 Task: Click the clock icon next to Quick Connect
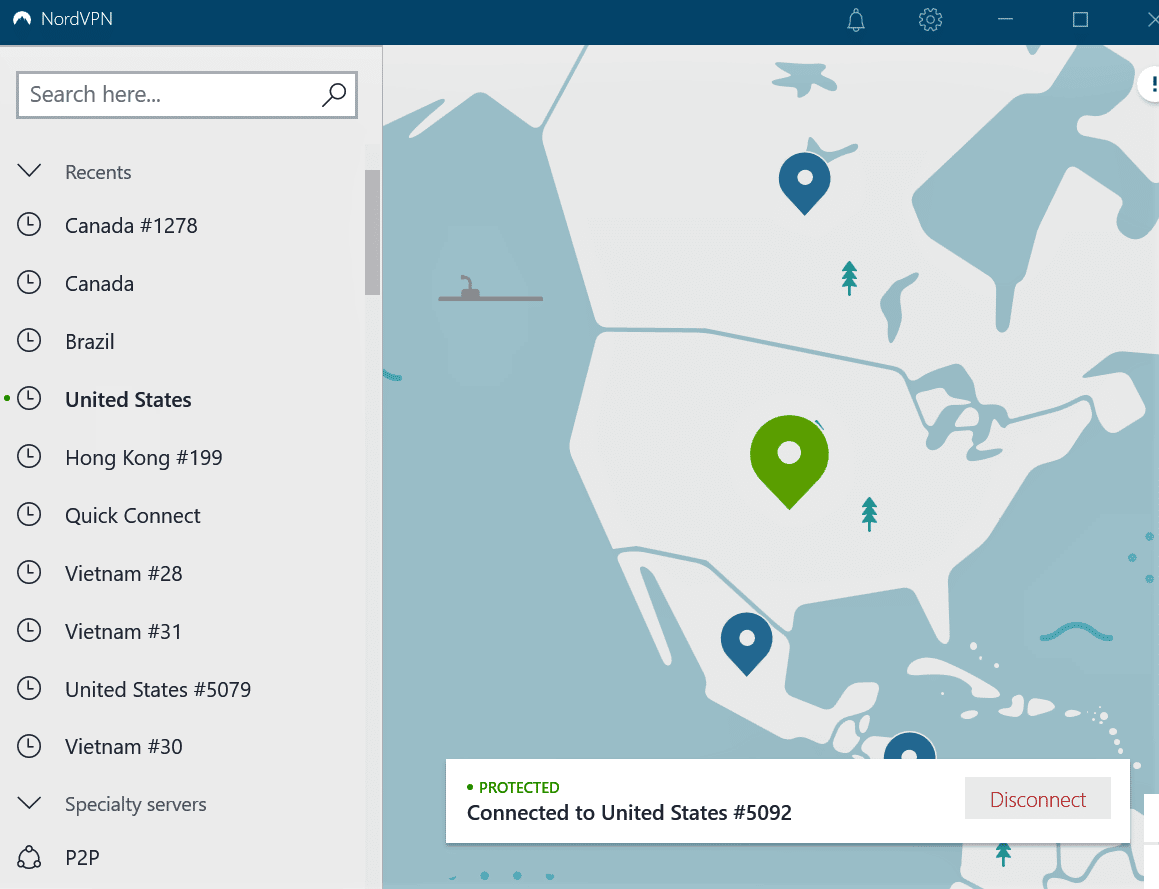pyautogui.click(x=29, y=514)
